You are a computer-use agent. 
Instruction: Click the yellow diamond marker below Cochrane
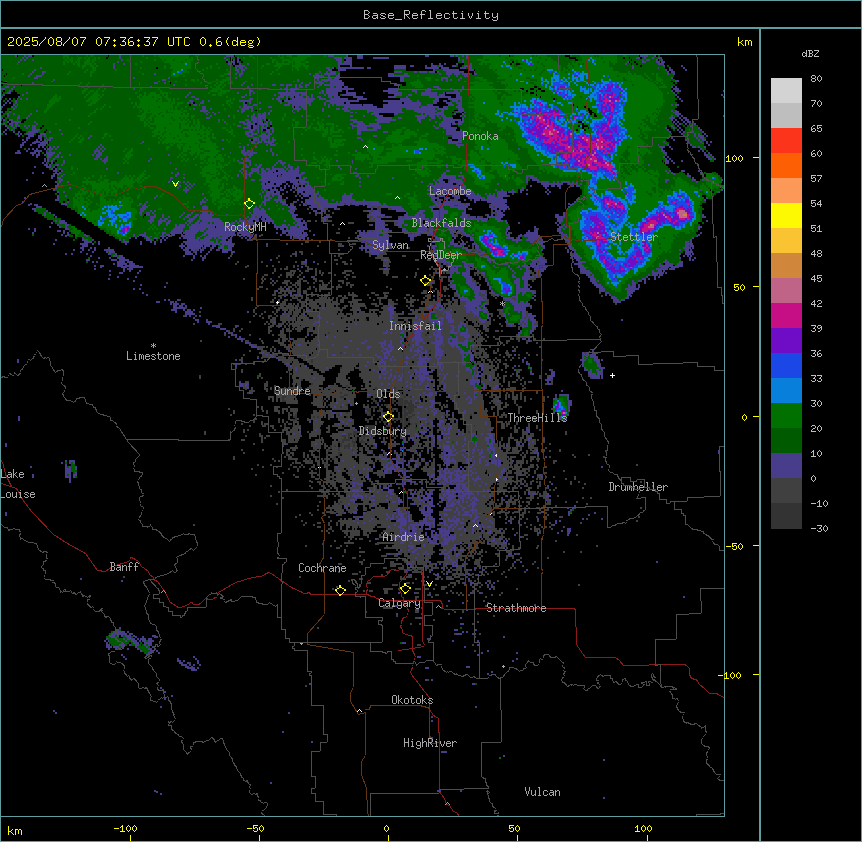click(x=340, y=590)
